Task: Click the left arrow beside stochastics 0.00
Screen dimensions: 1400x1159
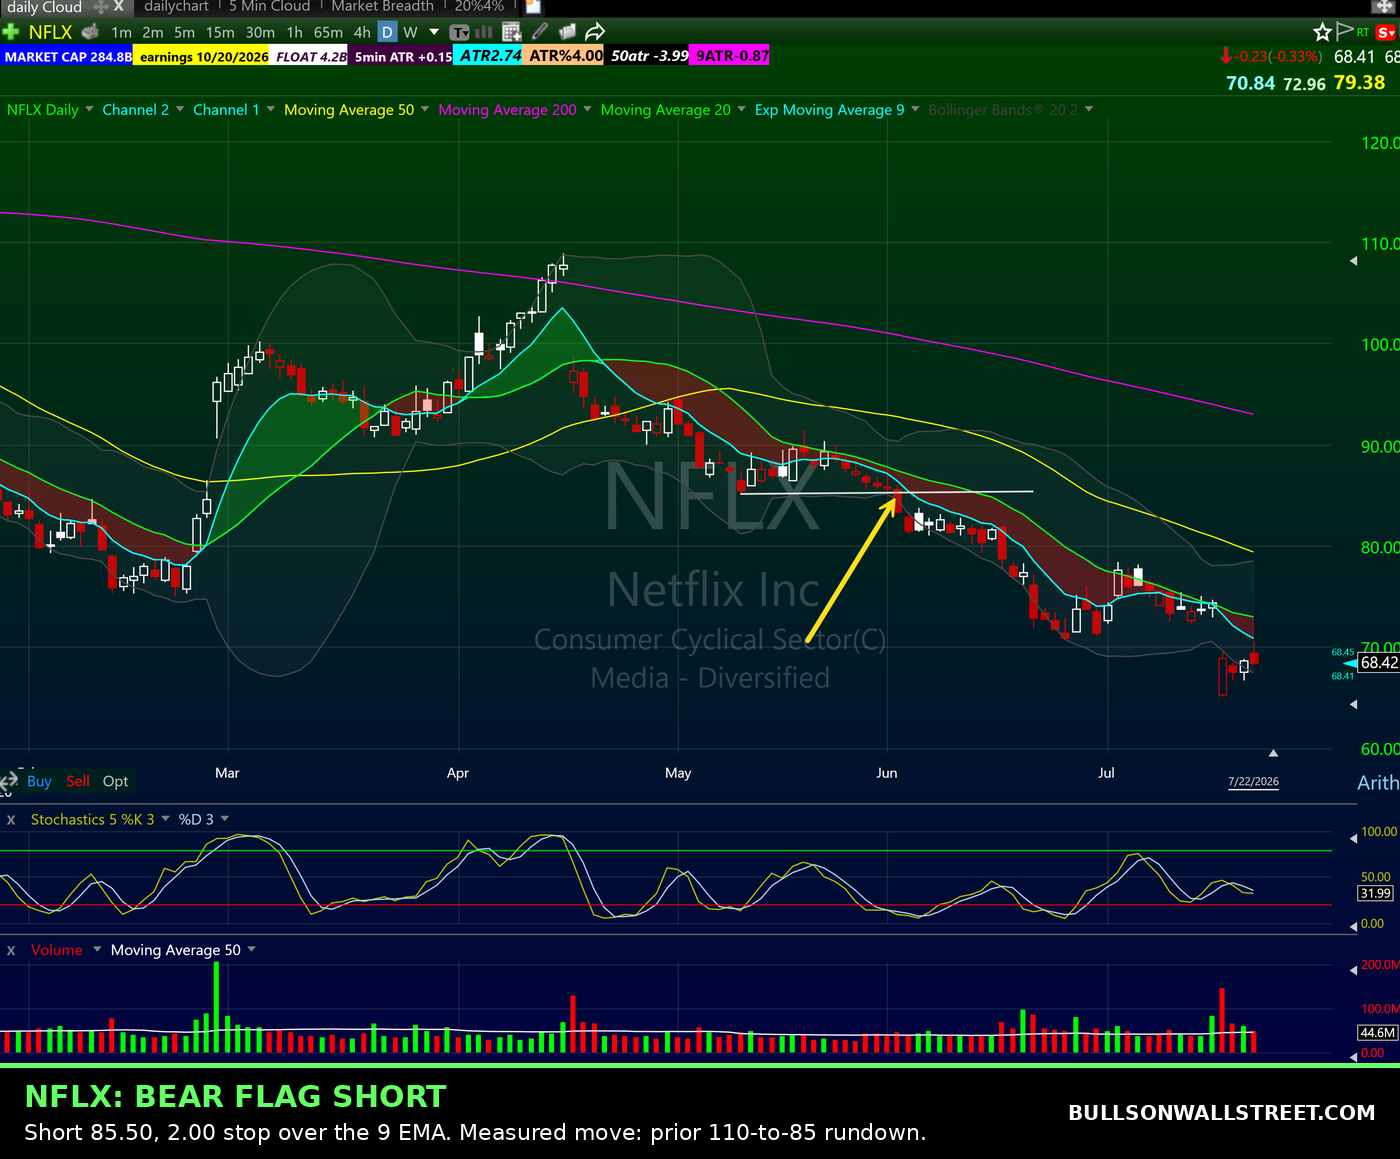Action: (x=1354, y=926)
